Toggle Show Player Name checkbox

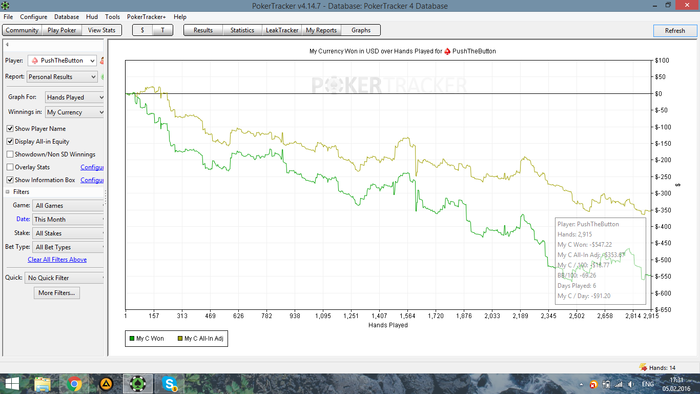point(10,129)
